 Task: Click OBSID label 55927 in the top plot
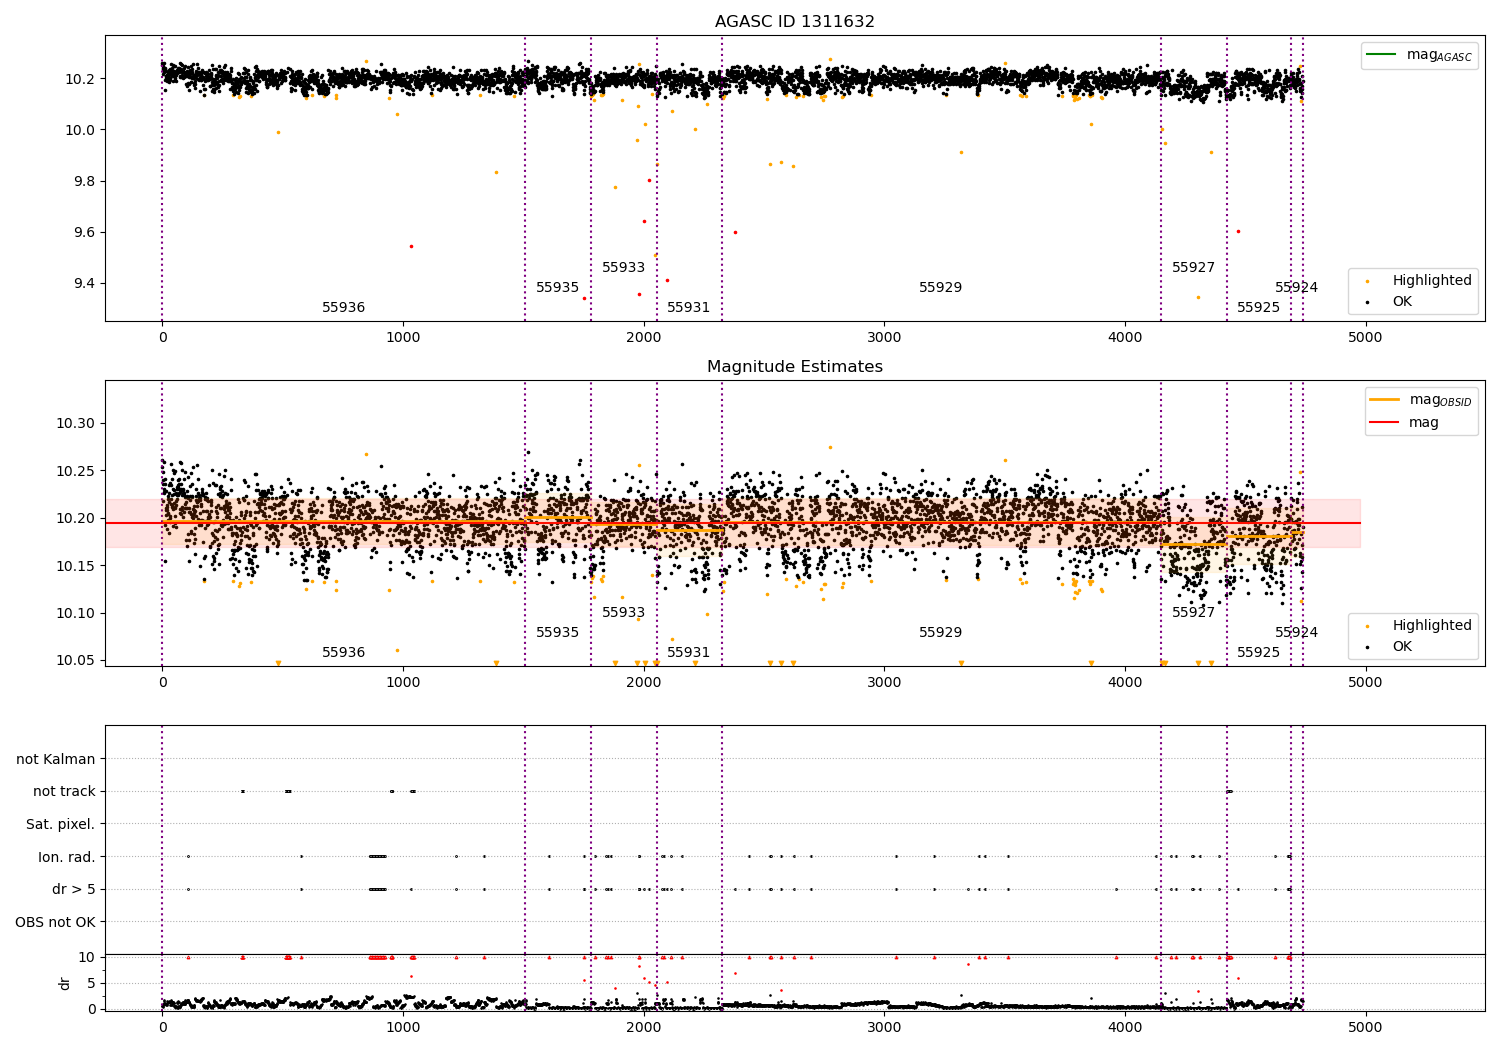click(x=1193, y=267)
